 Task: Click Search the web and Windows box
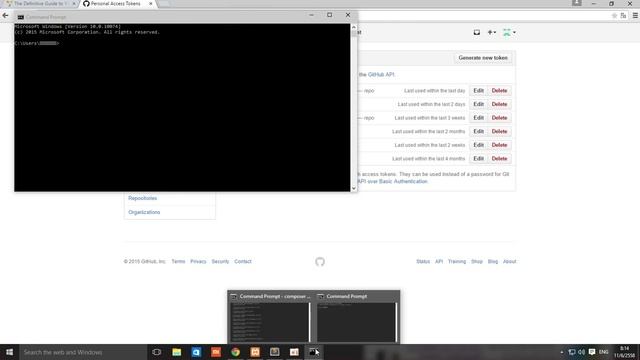pos(83,352)
